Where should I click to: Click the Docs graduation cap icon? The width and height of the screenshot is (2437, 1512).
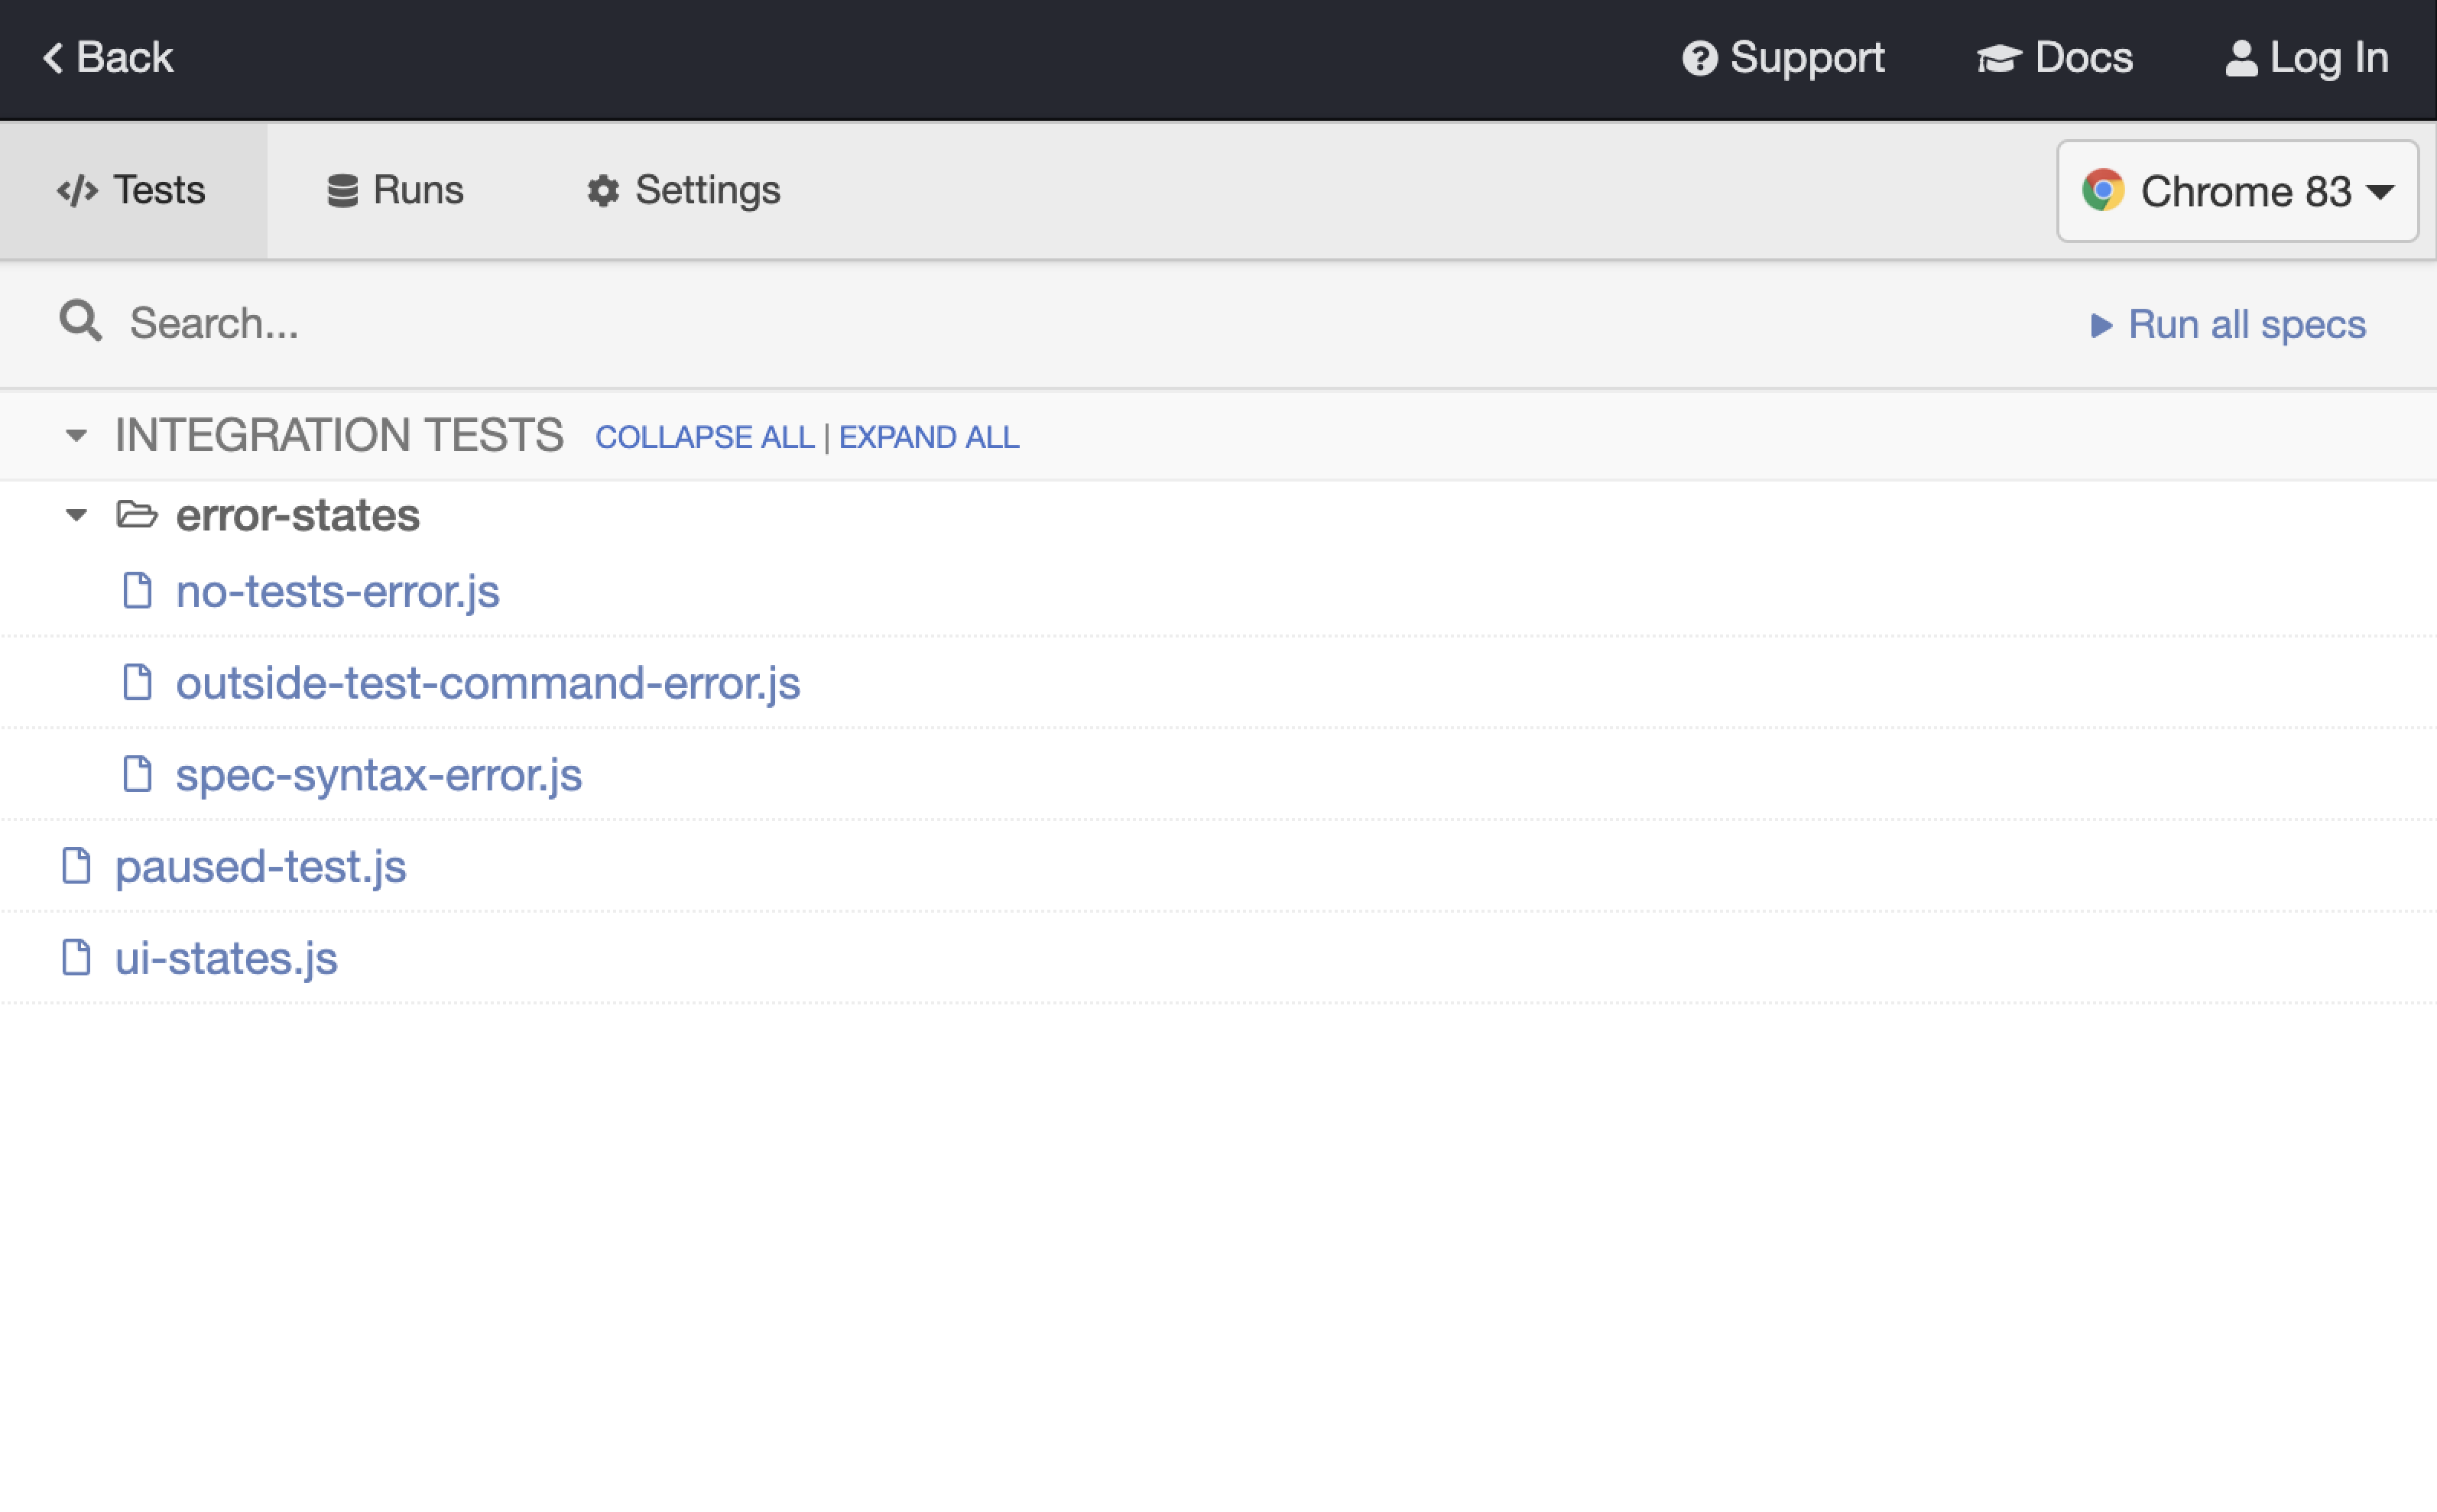click(2001, 57)
